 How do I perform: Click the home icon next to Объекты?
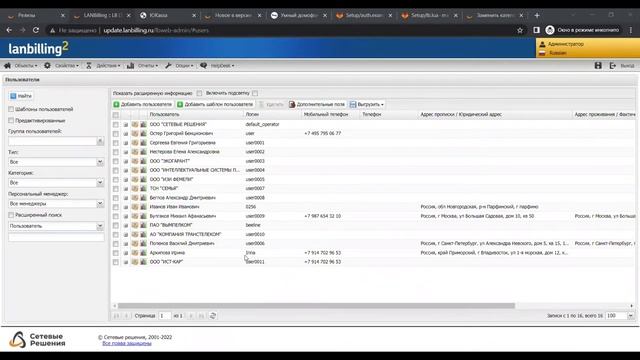7,65
